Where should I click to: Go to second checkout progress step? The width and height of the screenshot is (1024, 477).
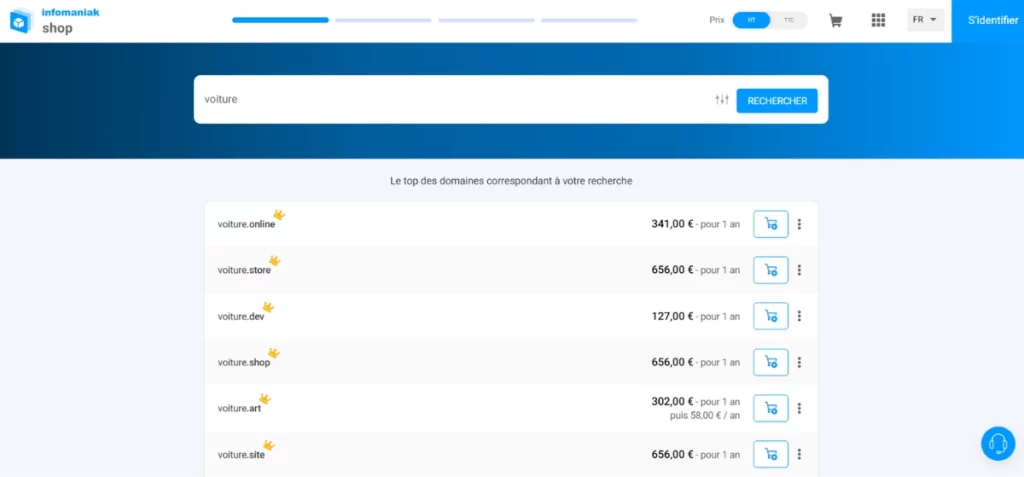pos(383,20)
